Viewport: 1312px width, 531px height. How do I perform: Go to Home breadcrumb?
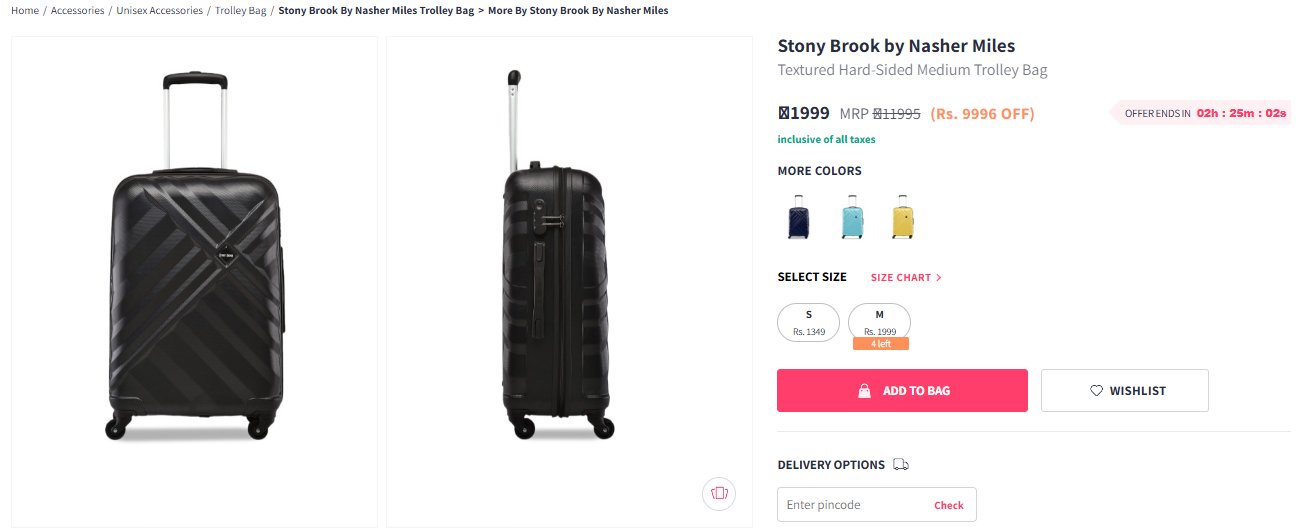tap(25, 11)
